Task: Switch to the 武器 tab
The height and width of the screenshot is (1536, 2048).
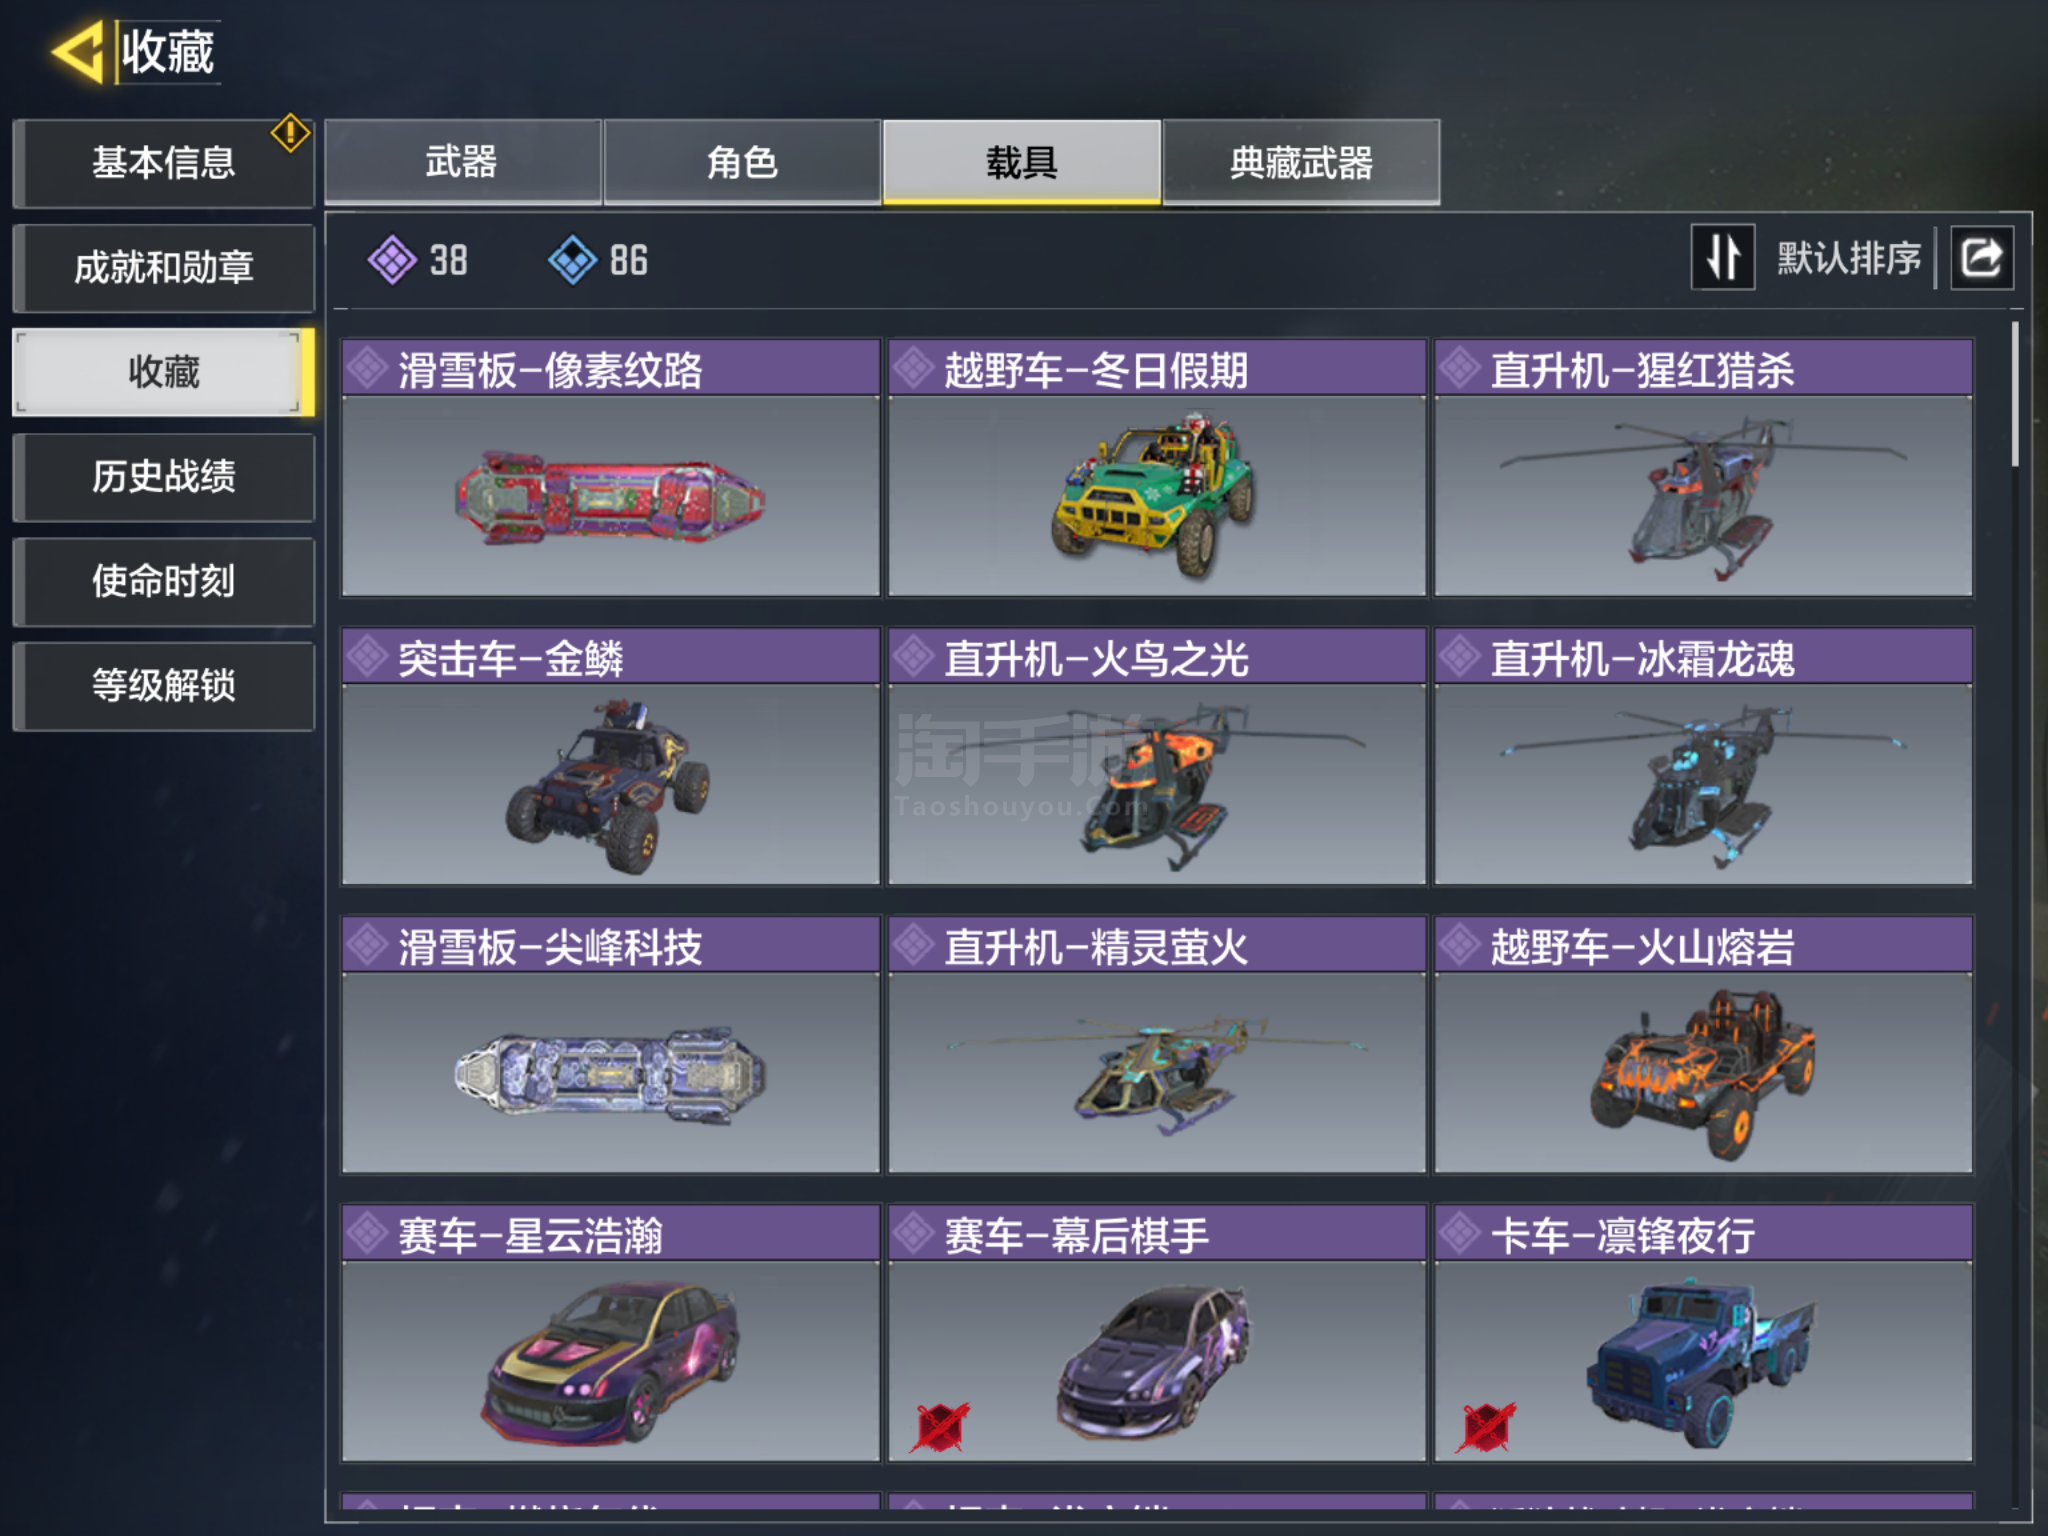Action: click(x=462, y=162)
